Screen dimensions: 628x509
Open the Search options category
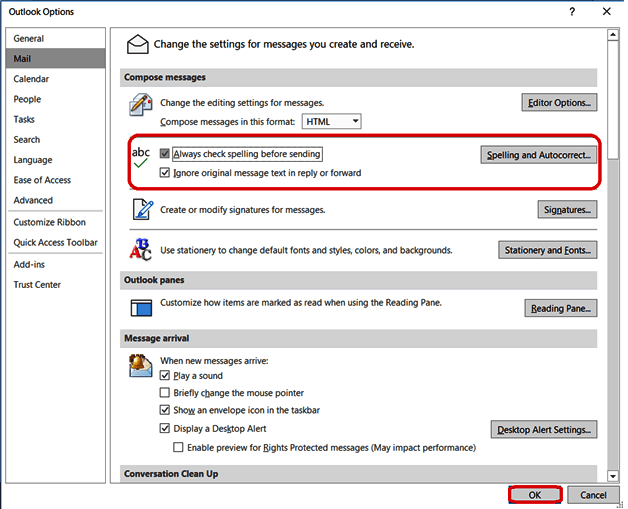pos(56,139)
